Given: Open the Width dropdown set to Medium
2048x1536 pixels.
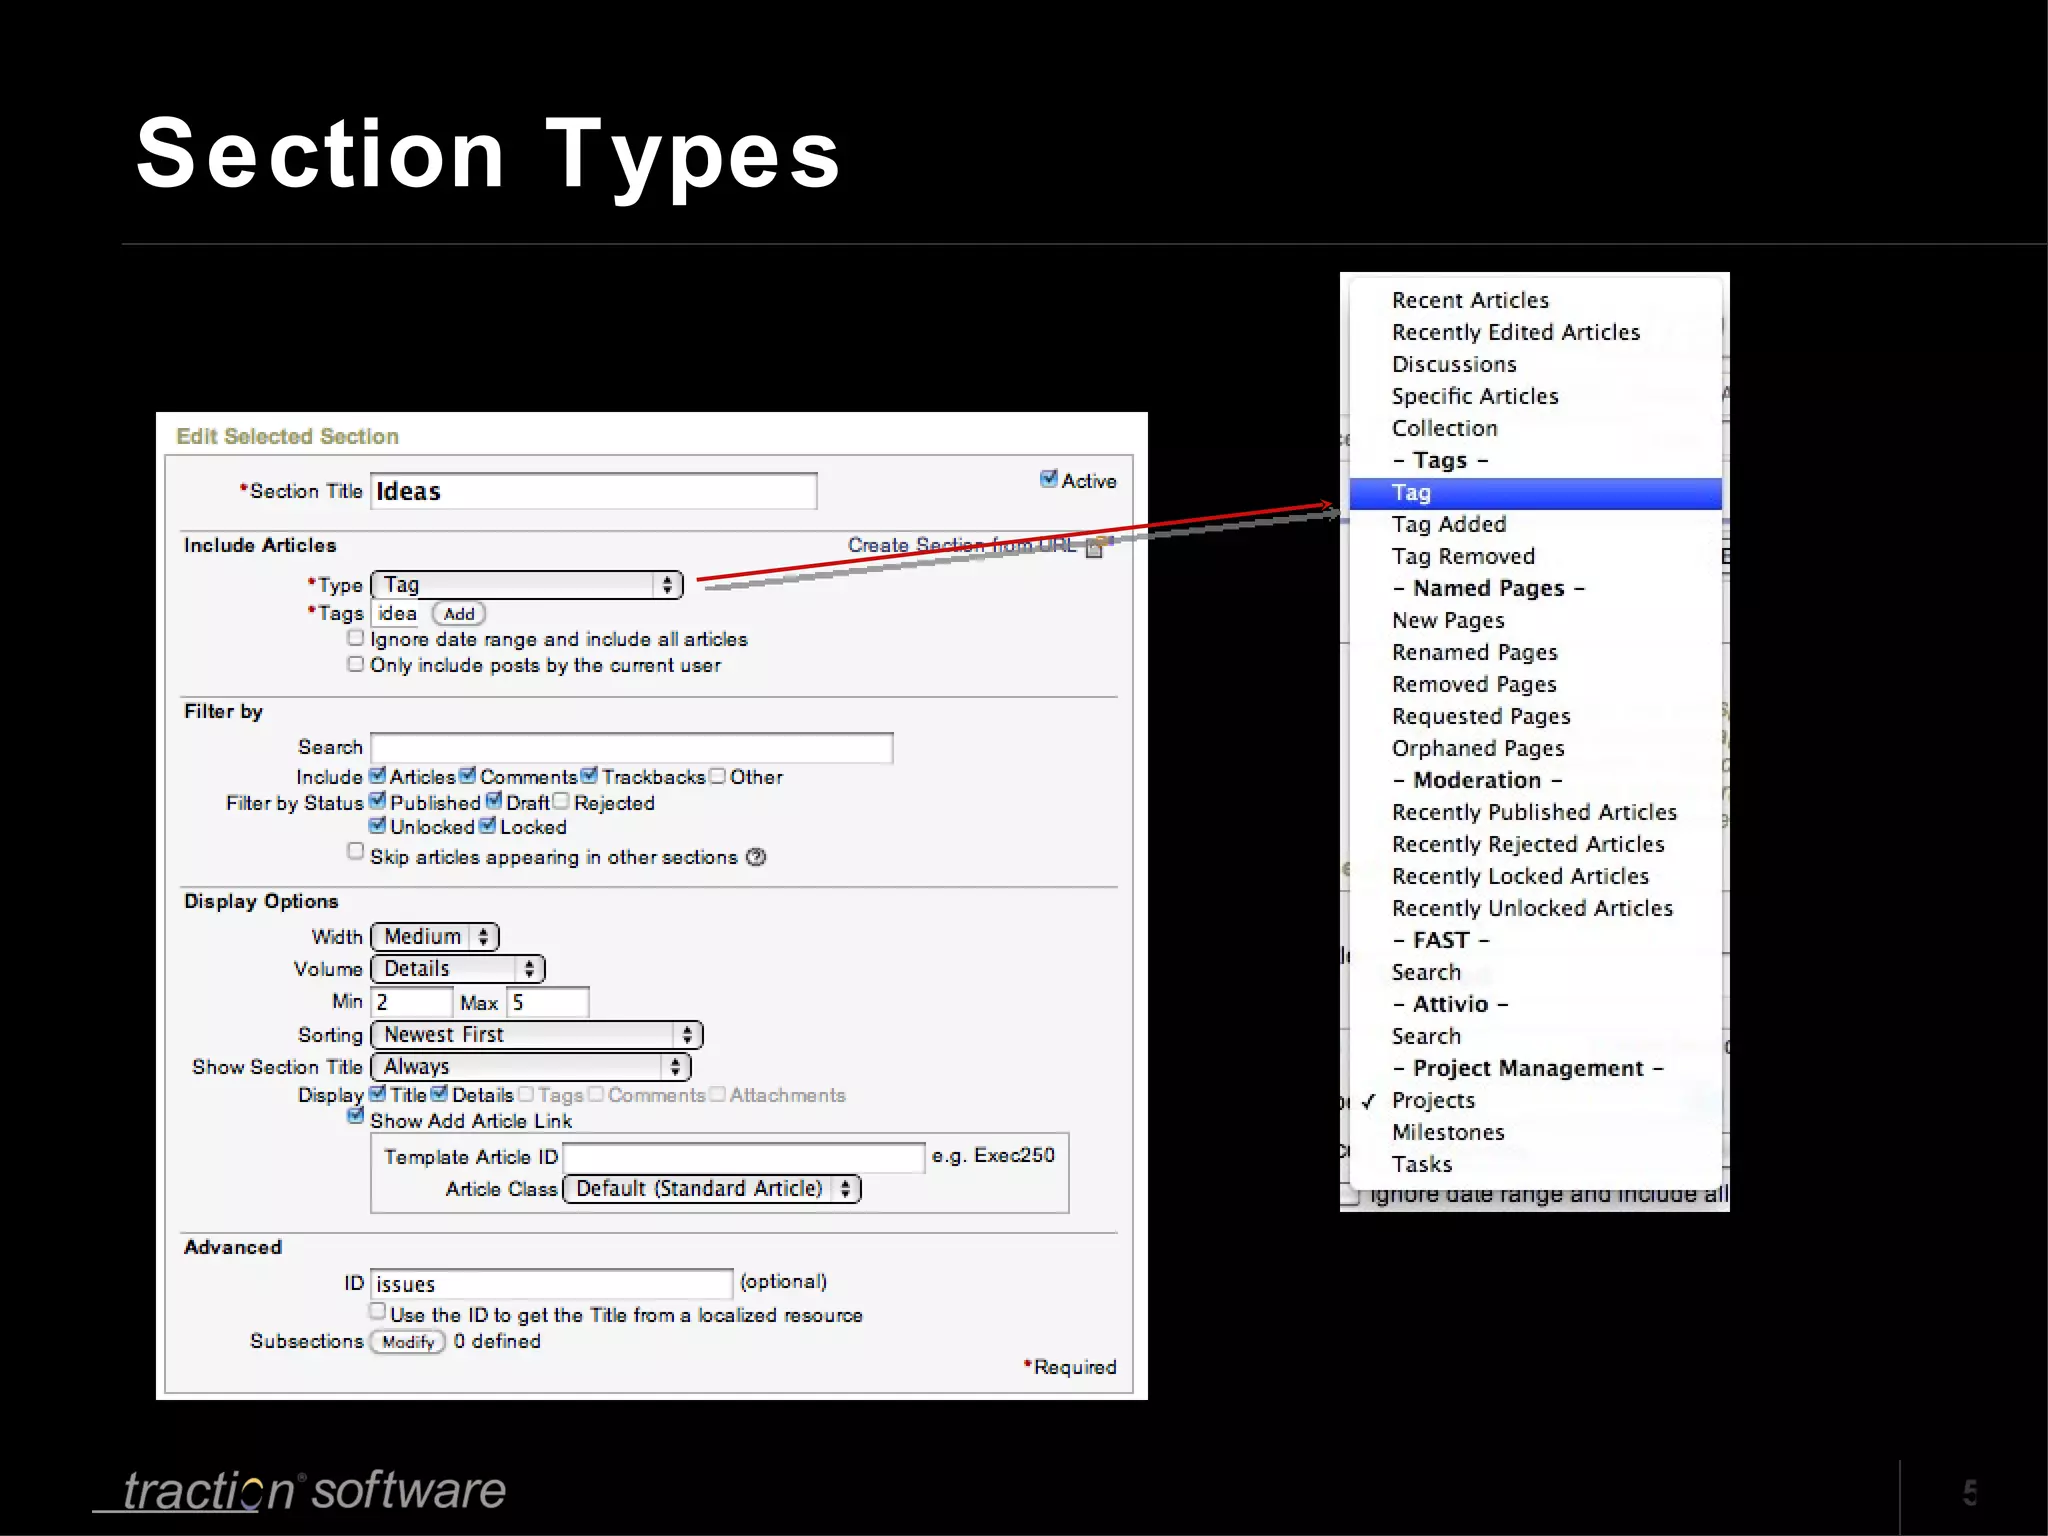Looking at the screenshot, I should click(435, 937).
